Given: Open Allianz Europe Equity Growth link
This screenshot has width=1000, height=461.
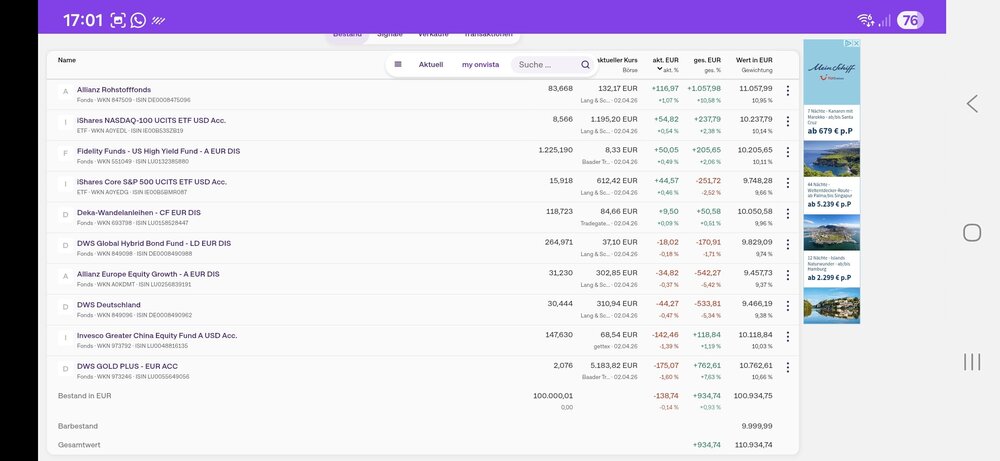Looking at the screenshot, I should pos(148,274).
